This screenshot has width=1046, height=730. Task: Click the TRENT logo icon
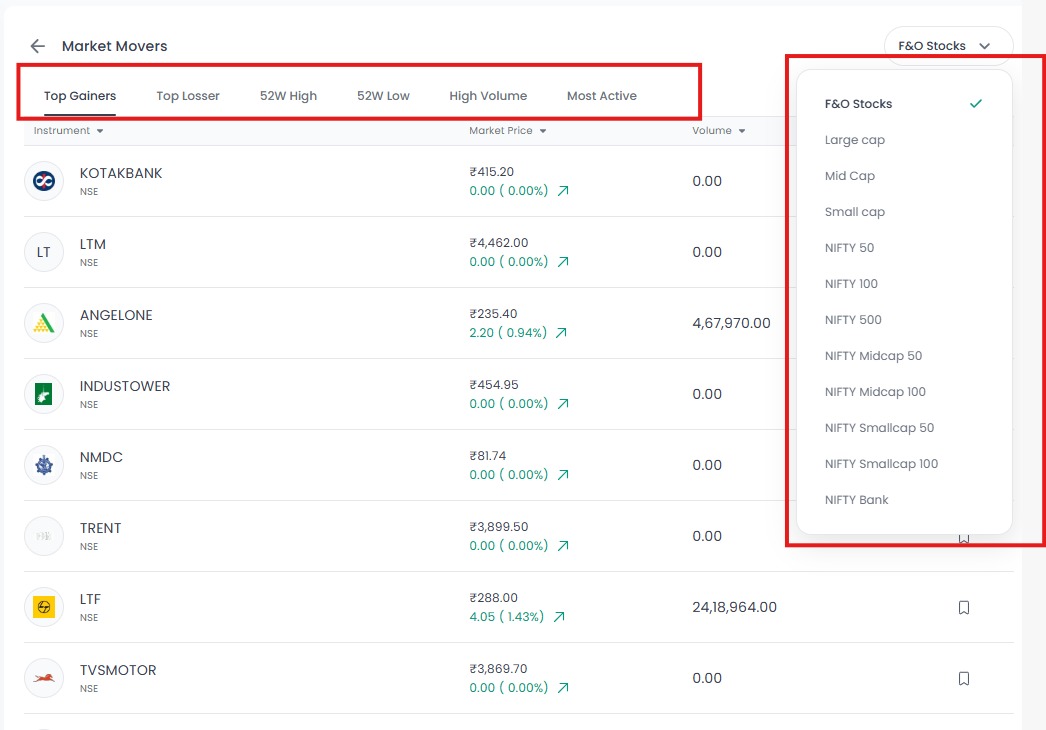point(44,536)
